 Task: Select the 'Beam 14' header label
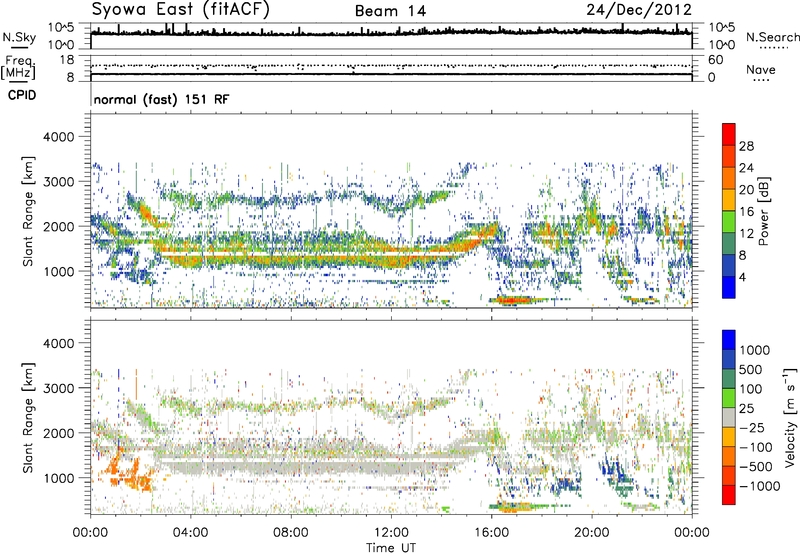(390, 11)
